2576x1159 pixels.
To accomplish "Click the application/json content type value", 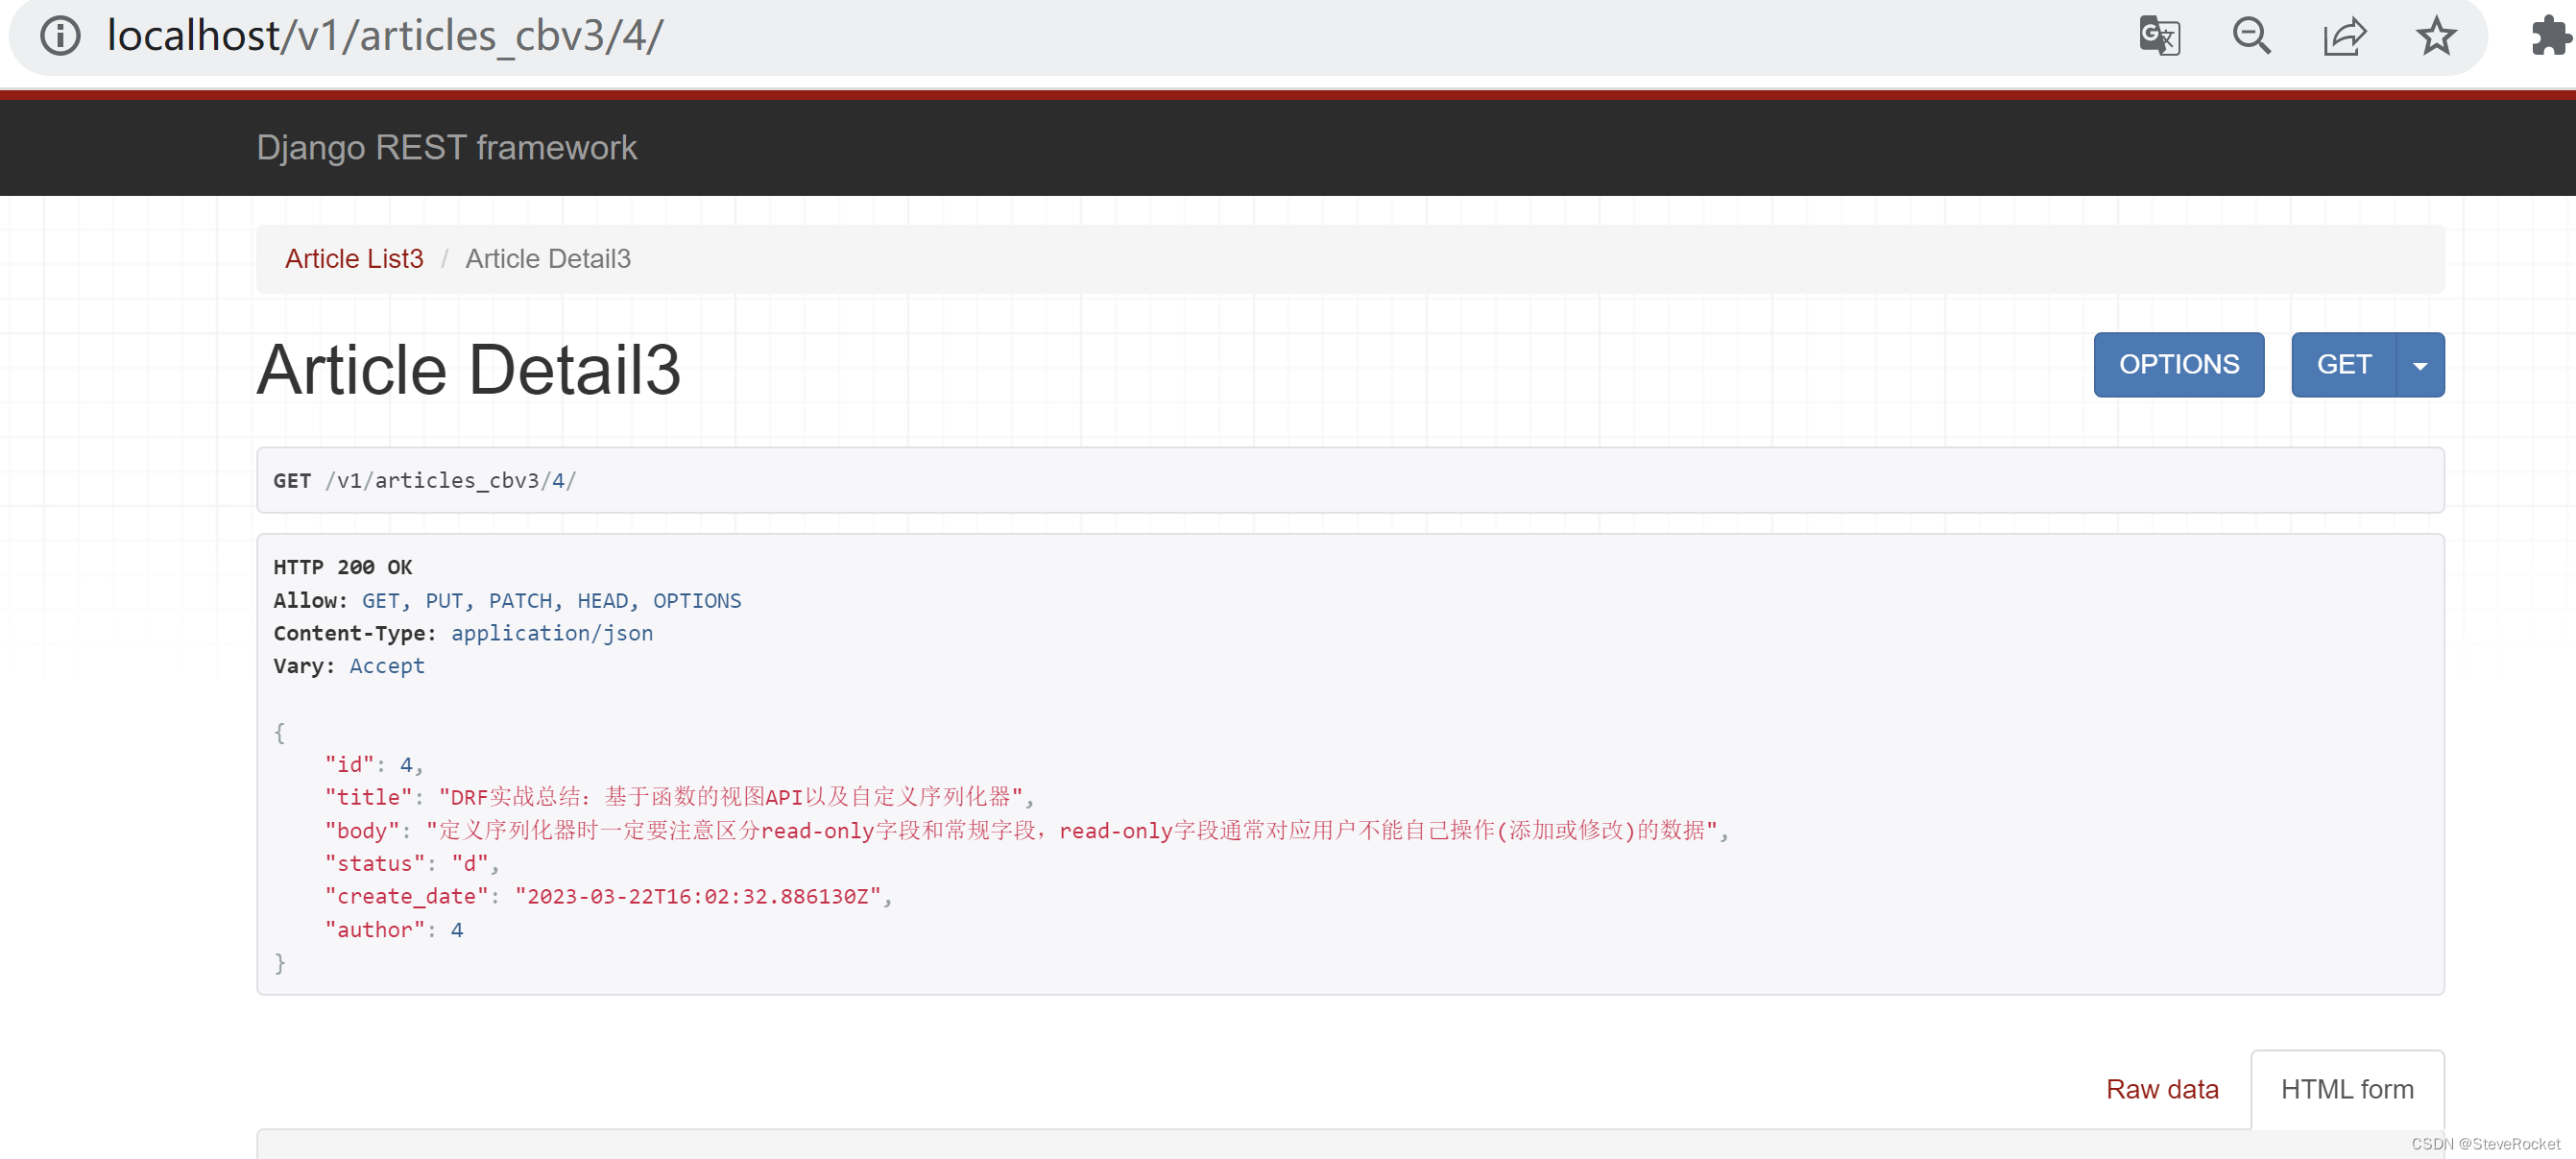I will [552, 633].
